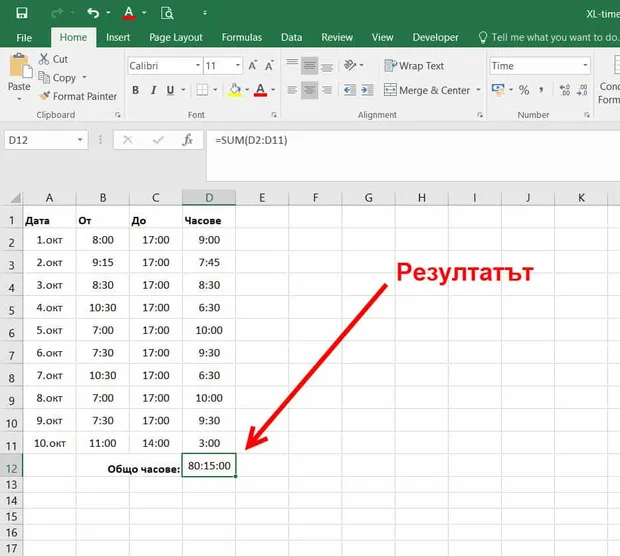The height and width of the screenshot is (556, 620).
Task: Click the Save icon in quick access toolbar
Action: [21, 13]
